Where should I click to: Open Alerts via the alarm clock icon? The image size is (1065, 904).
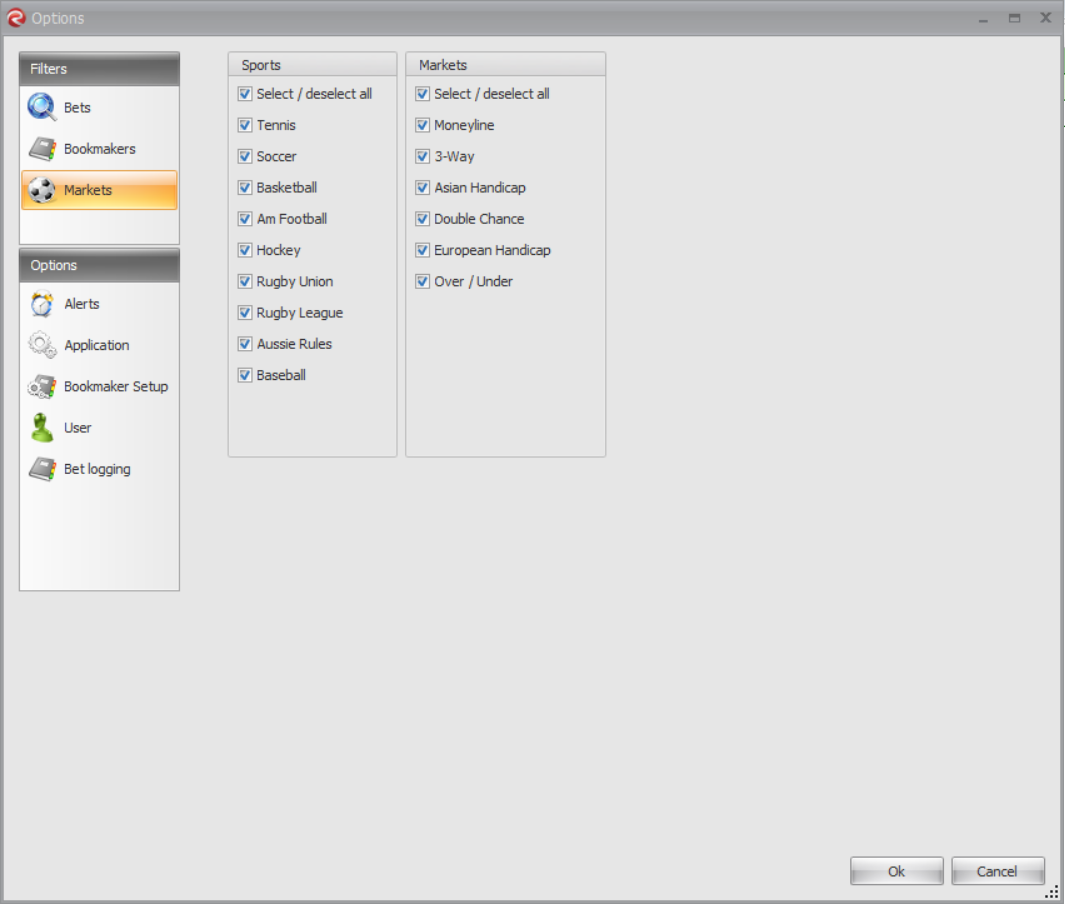click(x=42, y=304)
